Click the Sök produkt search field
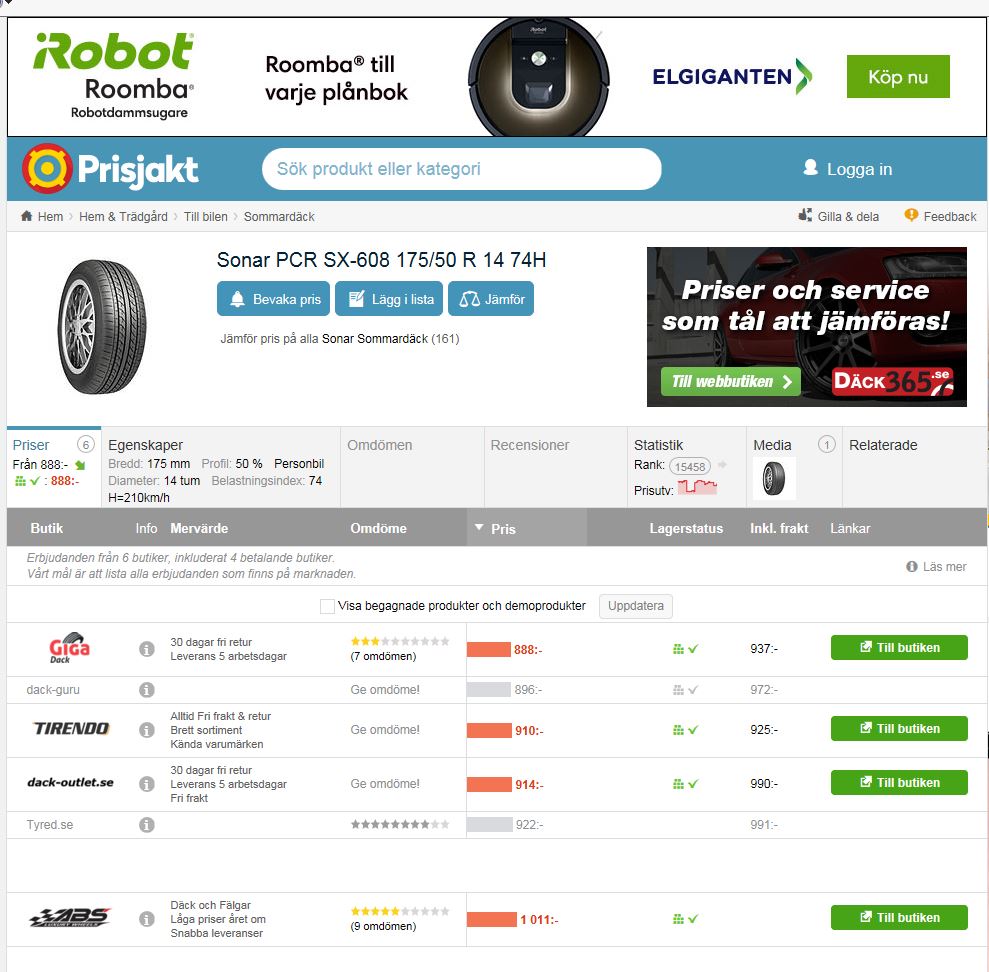 point(462,169)
